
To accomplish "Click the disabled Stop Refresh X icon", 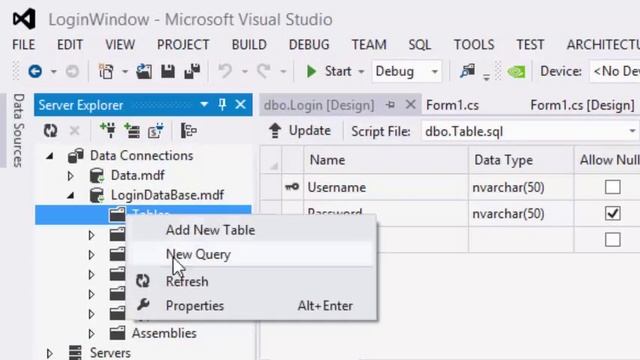I will pyautogui.click(x=74, y=131).
